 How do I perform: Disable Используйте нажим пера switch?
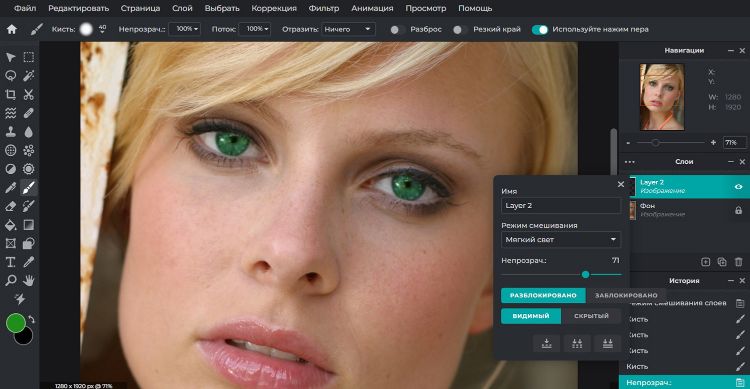tap(540, 30)
